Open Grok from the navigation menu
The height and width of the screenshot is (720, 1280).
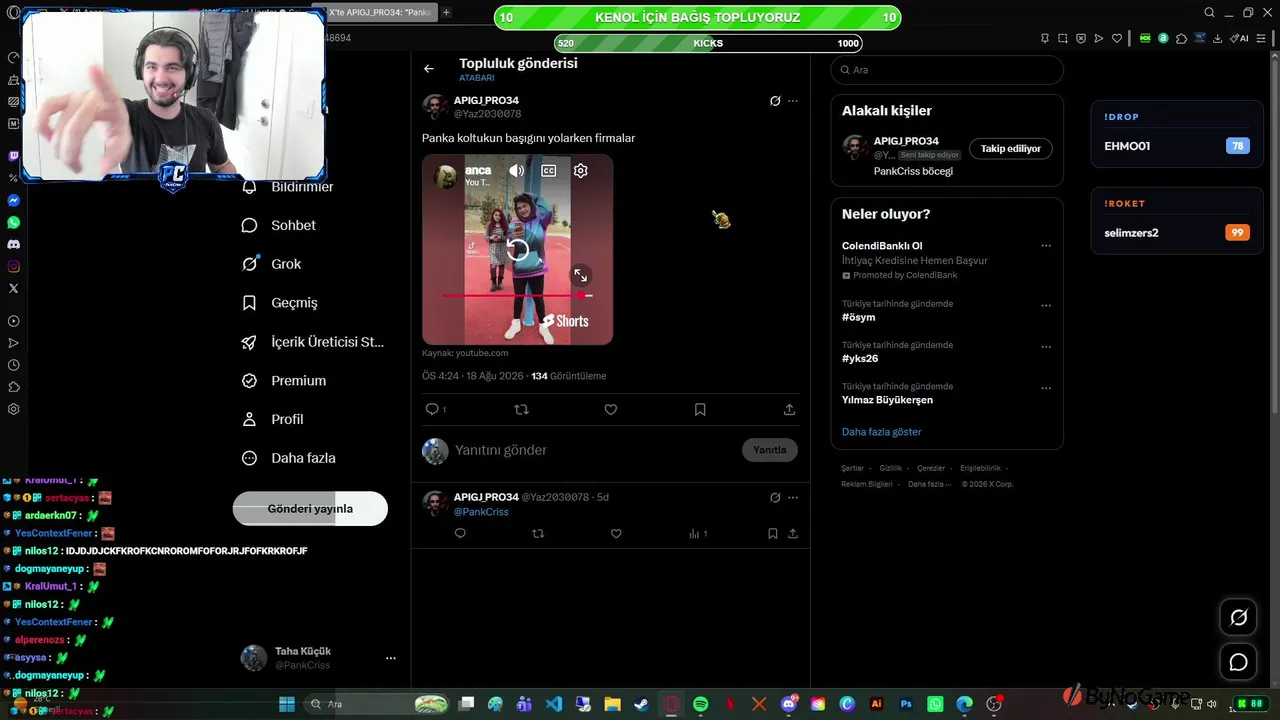[271, 264]
